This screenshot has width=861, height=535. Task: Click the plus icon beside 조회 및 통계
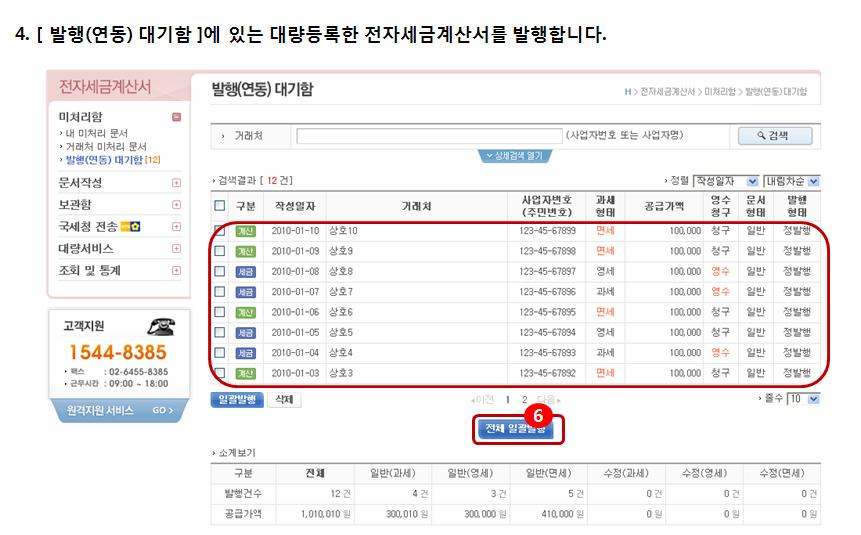click(177, 270)
